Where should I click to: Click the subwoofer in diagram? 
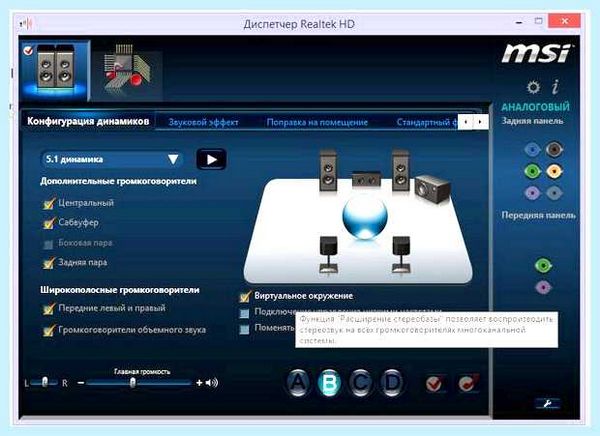click(x=432, y=189)
